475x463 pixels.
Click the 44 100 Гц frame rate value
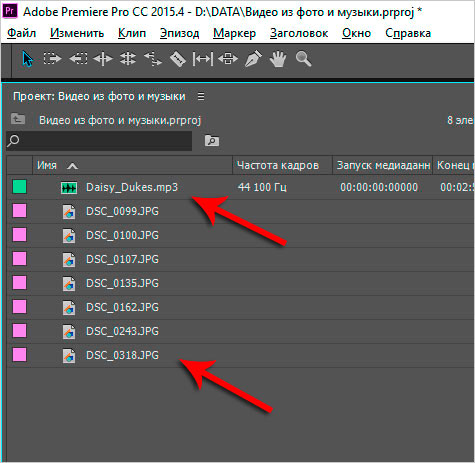[x=262, y=187]
